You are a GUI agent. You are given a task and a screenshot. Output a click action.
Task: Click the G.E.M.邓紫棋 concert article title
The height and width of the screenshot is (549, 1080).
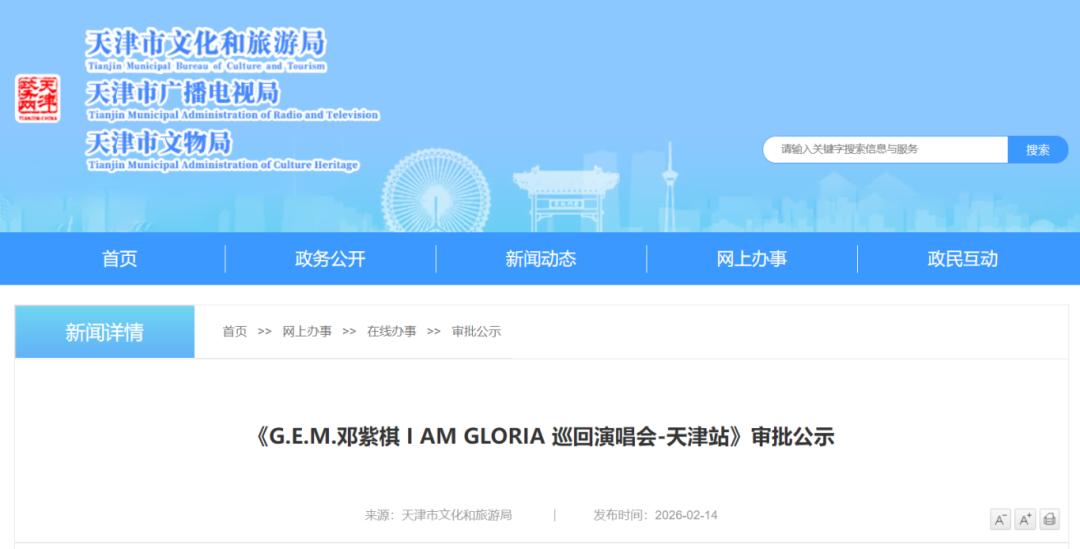(x=540, y=437)
